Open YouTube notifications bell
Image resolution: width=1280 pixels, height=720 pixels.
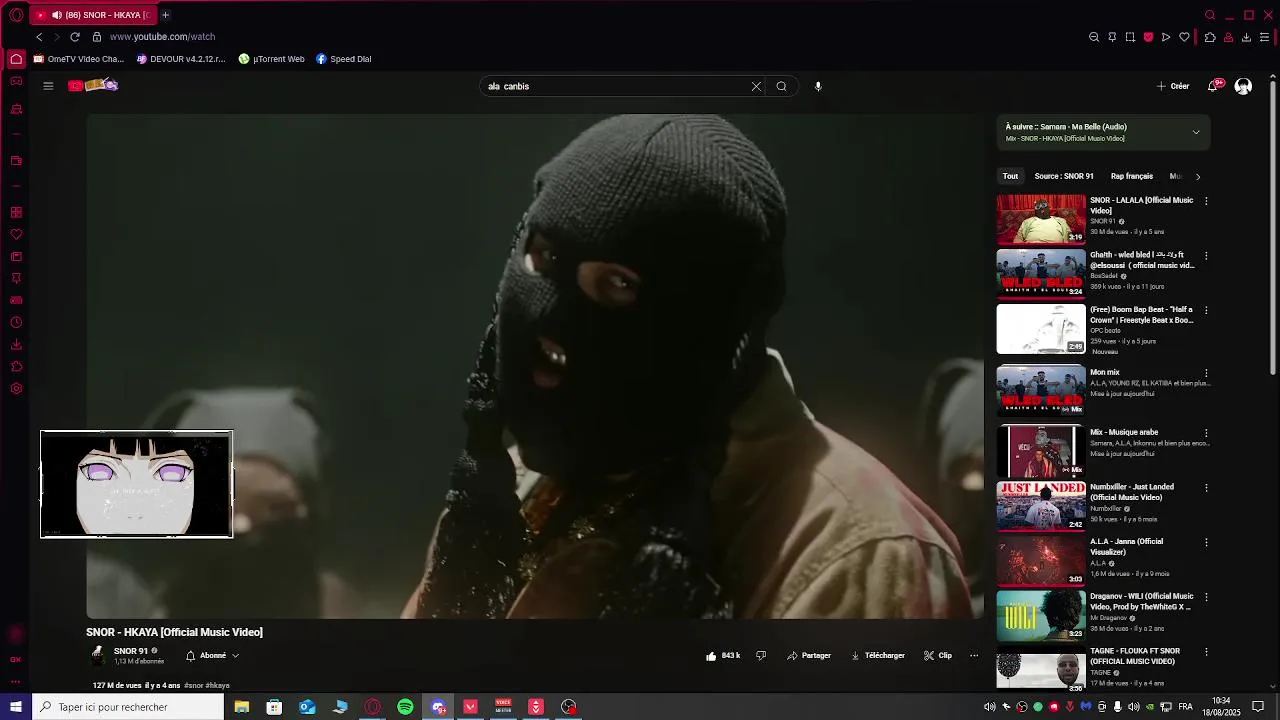pyautogui.click(x=1213, y=86)
